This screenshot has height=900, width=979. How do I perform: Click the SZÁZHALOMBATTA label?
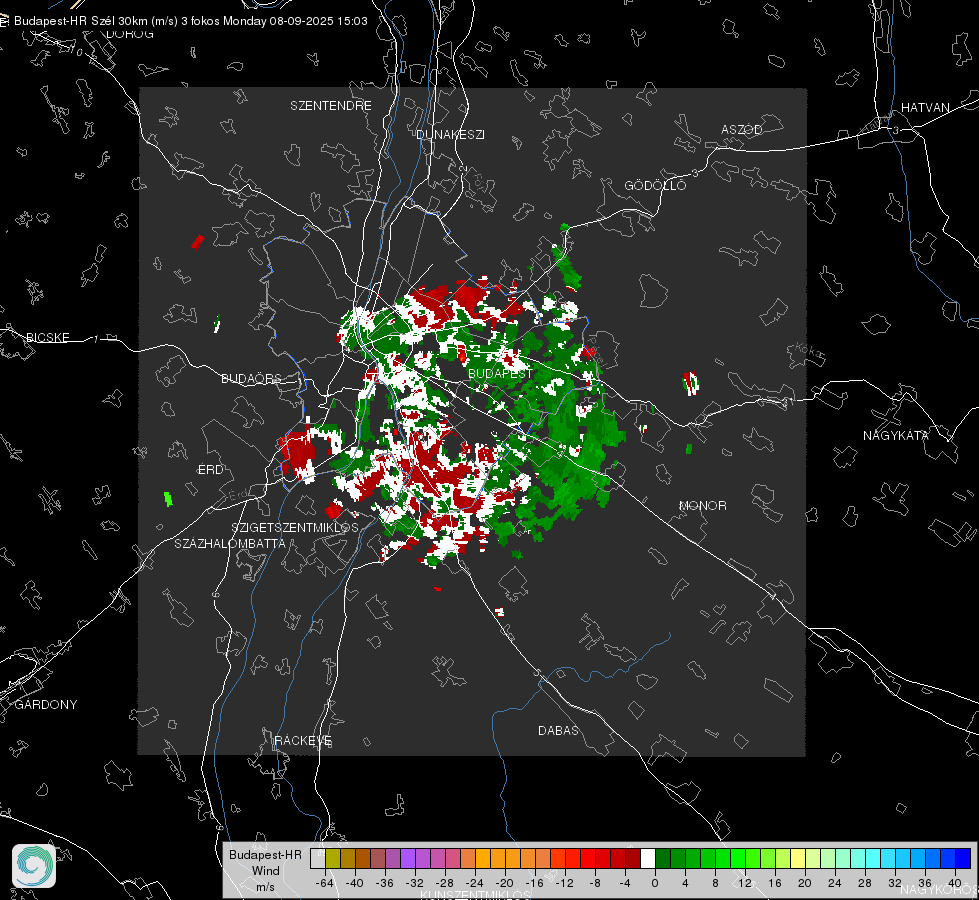[230, 543]
